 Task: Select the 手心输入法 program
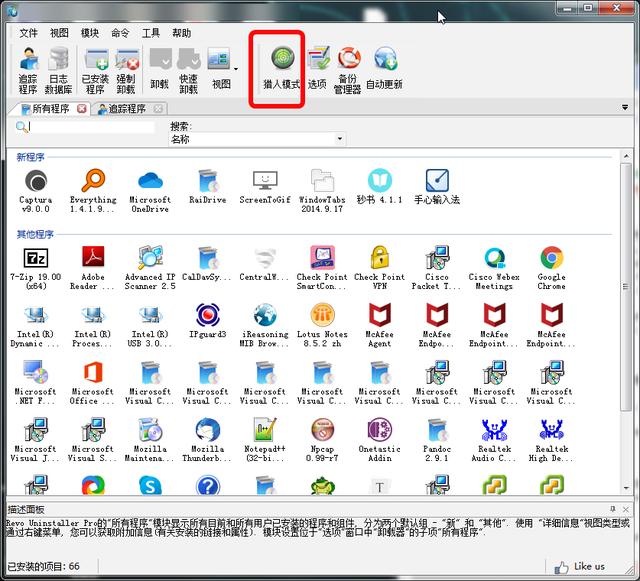click(437, 187)
